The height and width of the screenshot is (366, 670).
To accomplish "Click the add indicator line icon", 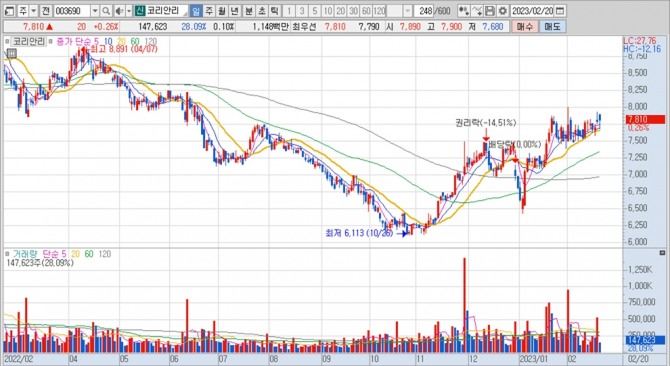I will [477, 11].
